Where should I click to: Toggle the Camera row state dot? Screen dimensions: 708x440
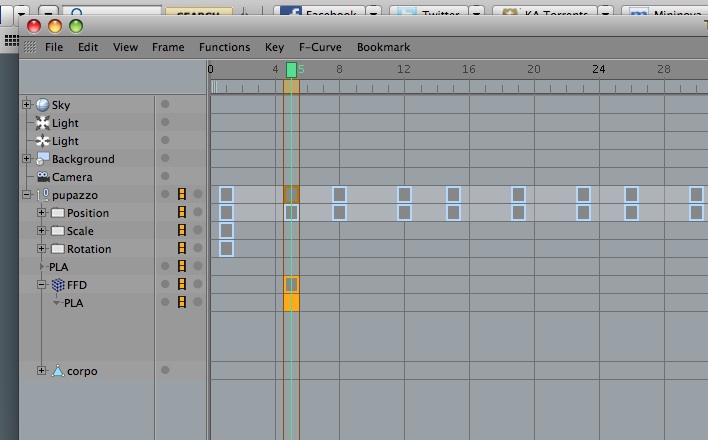[165, 176]
